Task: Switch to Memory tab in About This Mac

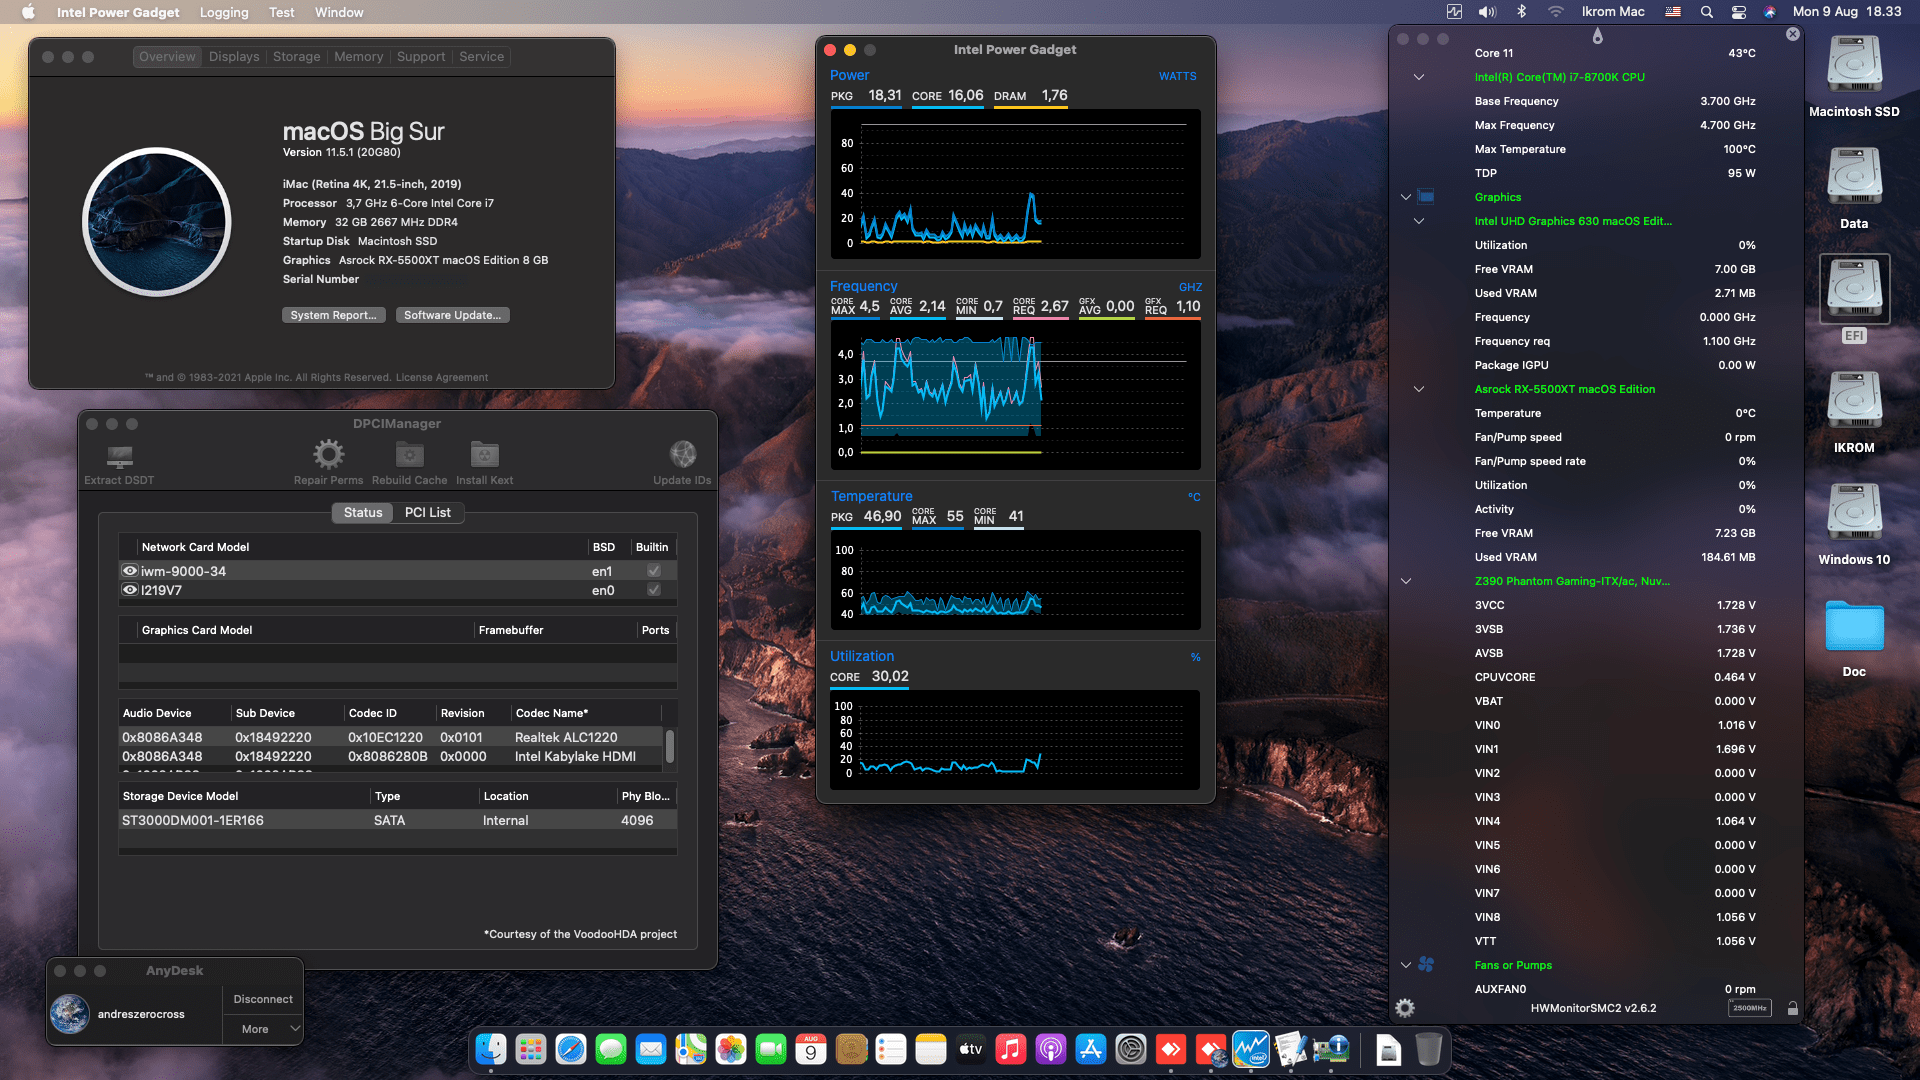Action: (359, 57)
